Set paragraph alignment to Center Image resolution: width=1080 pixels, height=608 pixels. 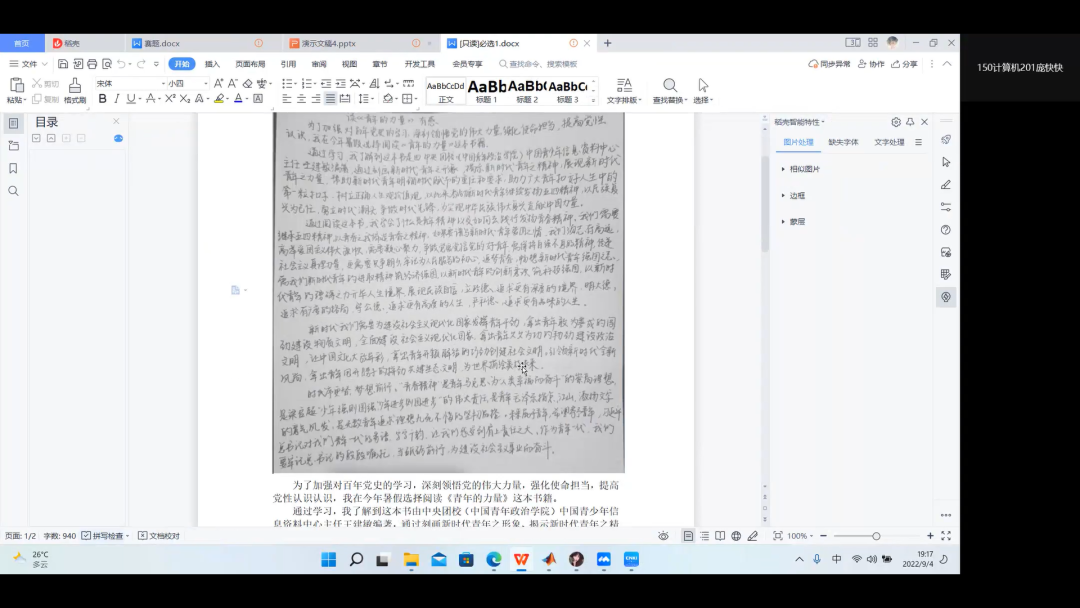click(301, 99)
